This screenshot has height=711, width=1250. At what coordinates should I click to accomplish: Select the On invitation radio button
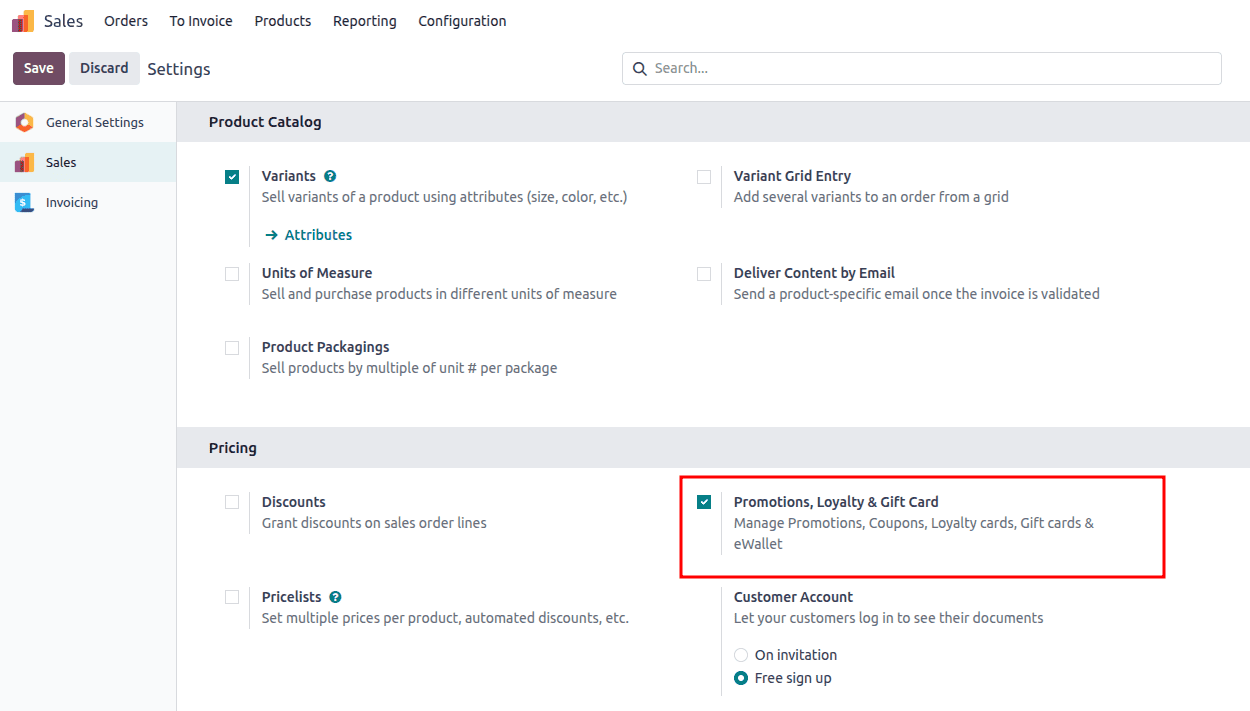pos(740,654)
